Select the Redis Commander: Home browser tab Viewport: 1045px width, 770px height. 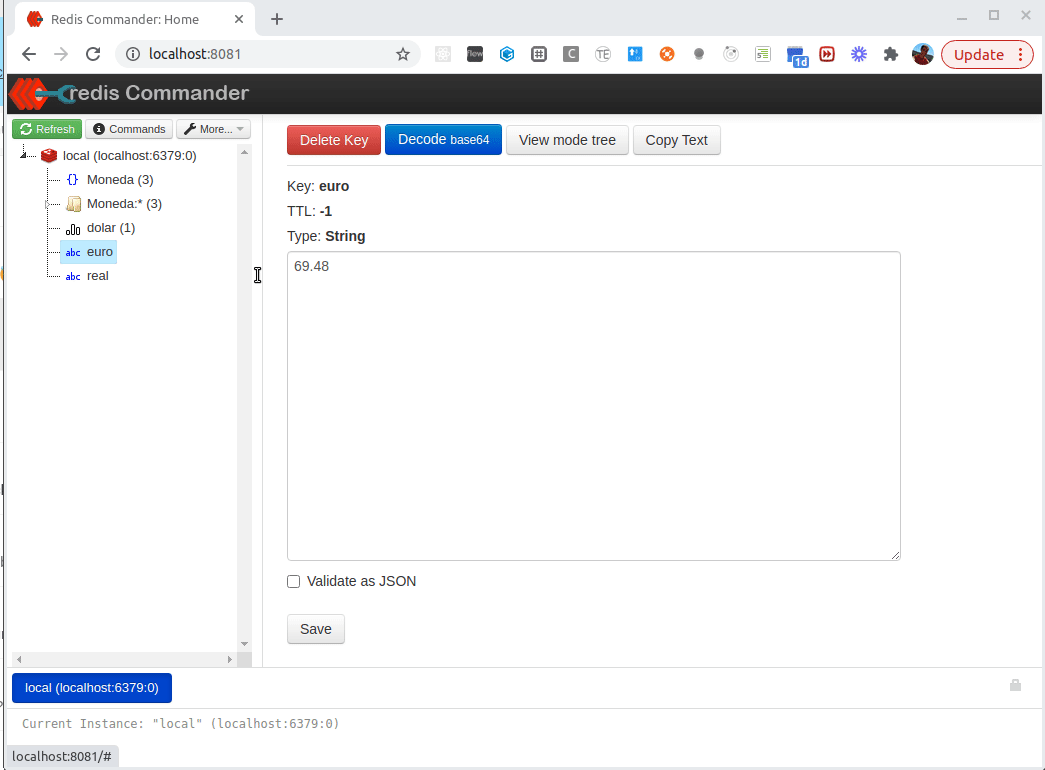point(135,19)
